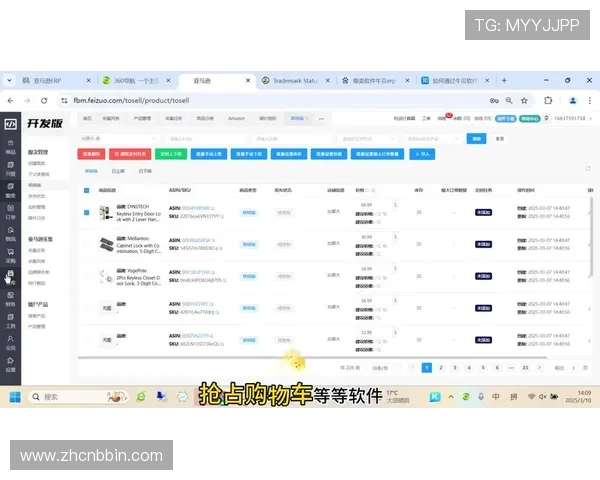This screenshot has height=480, width=600.
Task: Click the code logo above the sidebar
Action: coord(10,124)
